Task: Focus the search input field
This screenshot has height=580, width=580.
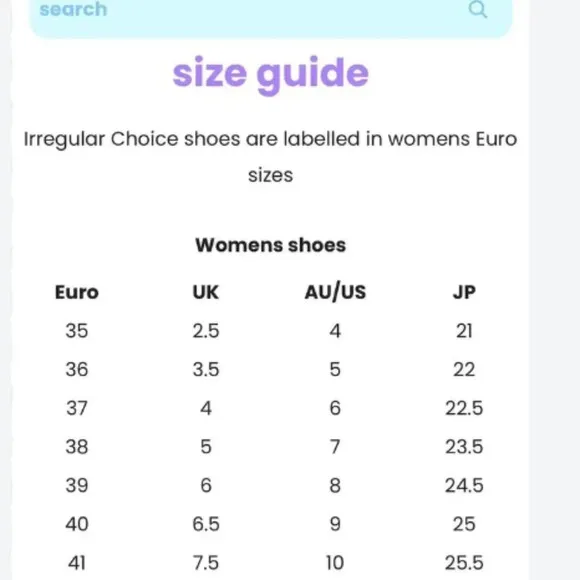Action: tap(271, 16)
